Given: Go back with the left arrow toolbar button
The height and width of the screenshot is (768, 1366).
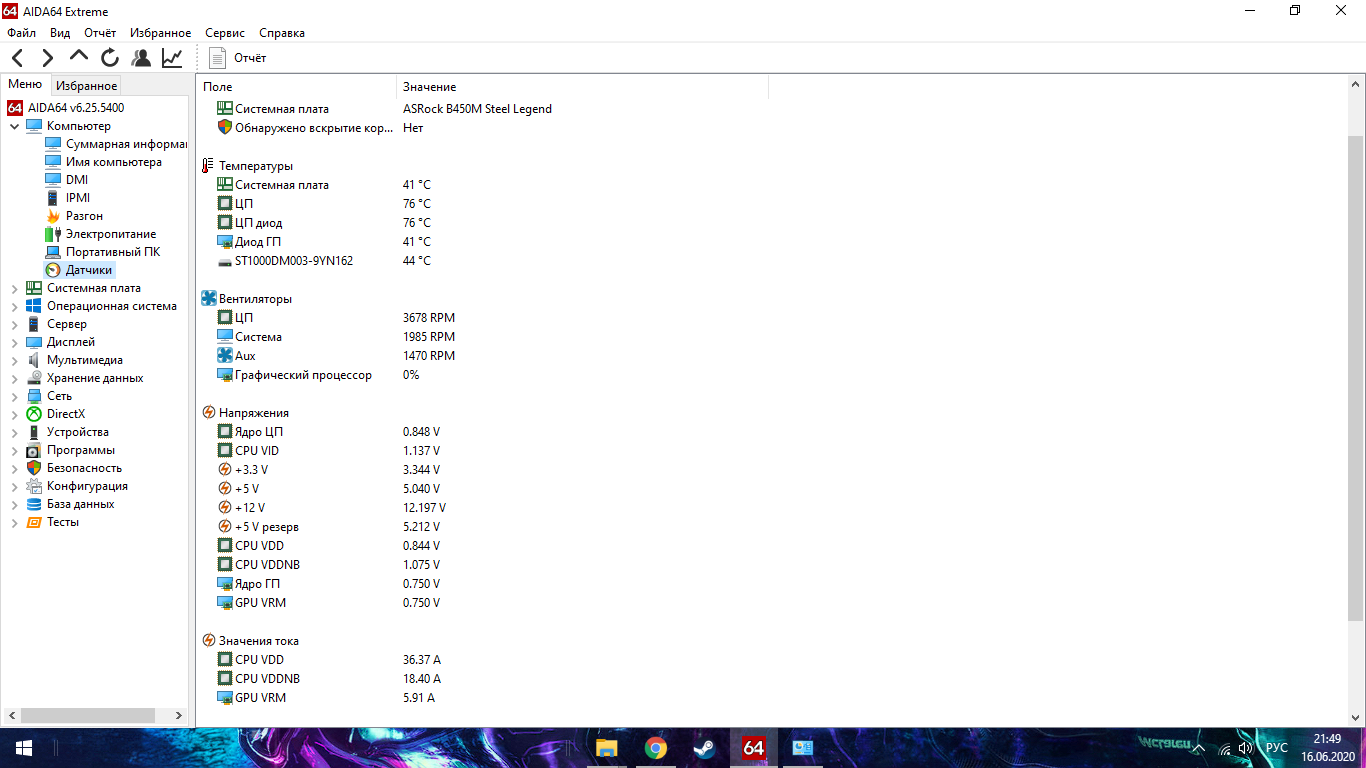Looking at the screenshot, I should [18, 58].
